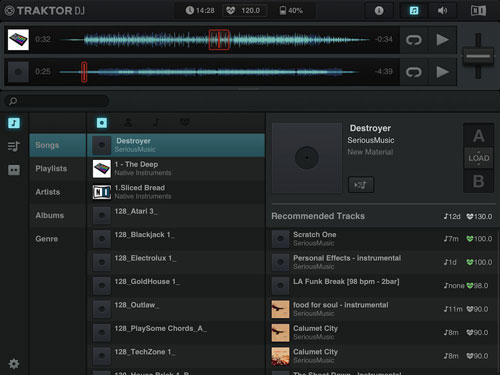The width and height of the screenshot is (500, 375).
Task: Select the track 1 - The Deep
Action: pos(176,169)
